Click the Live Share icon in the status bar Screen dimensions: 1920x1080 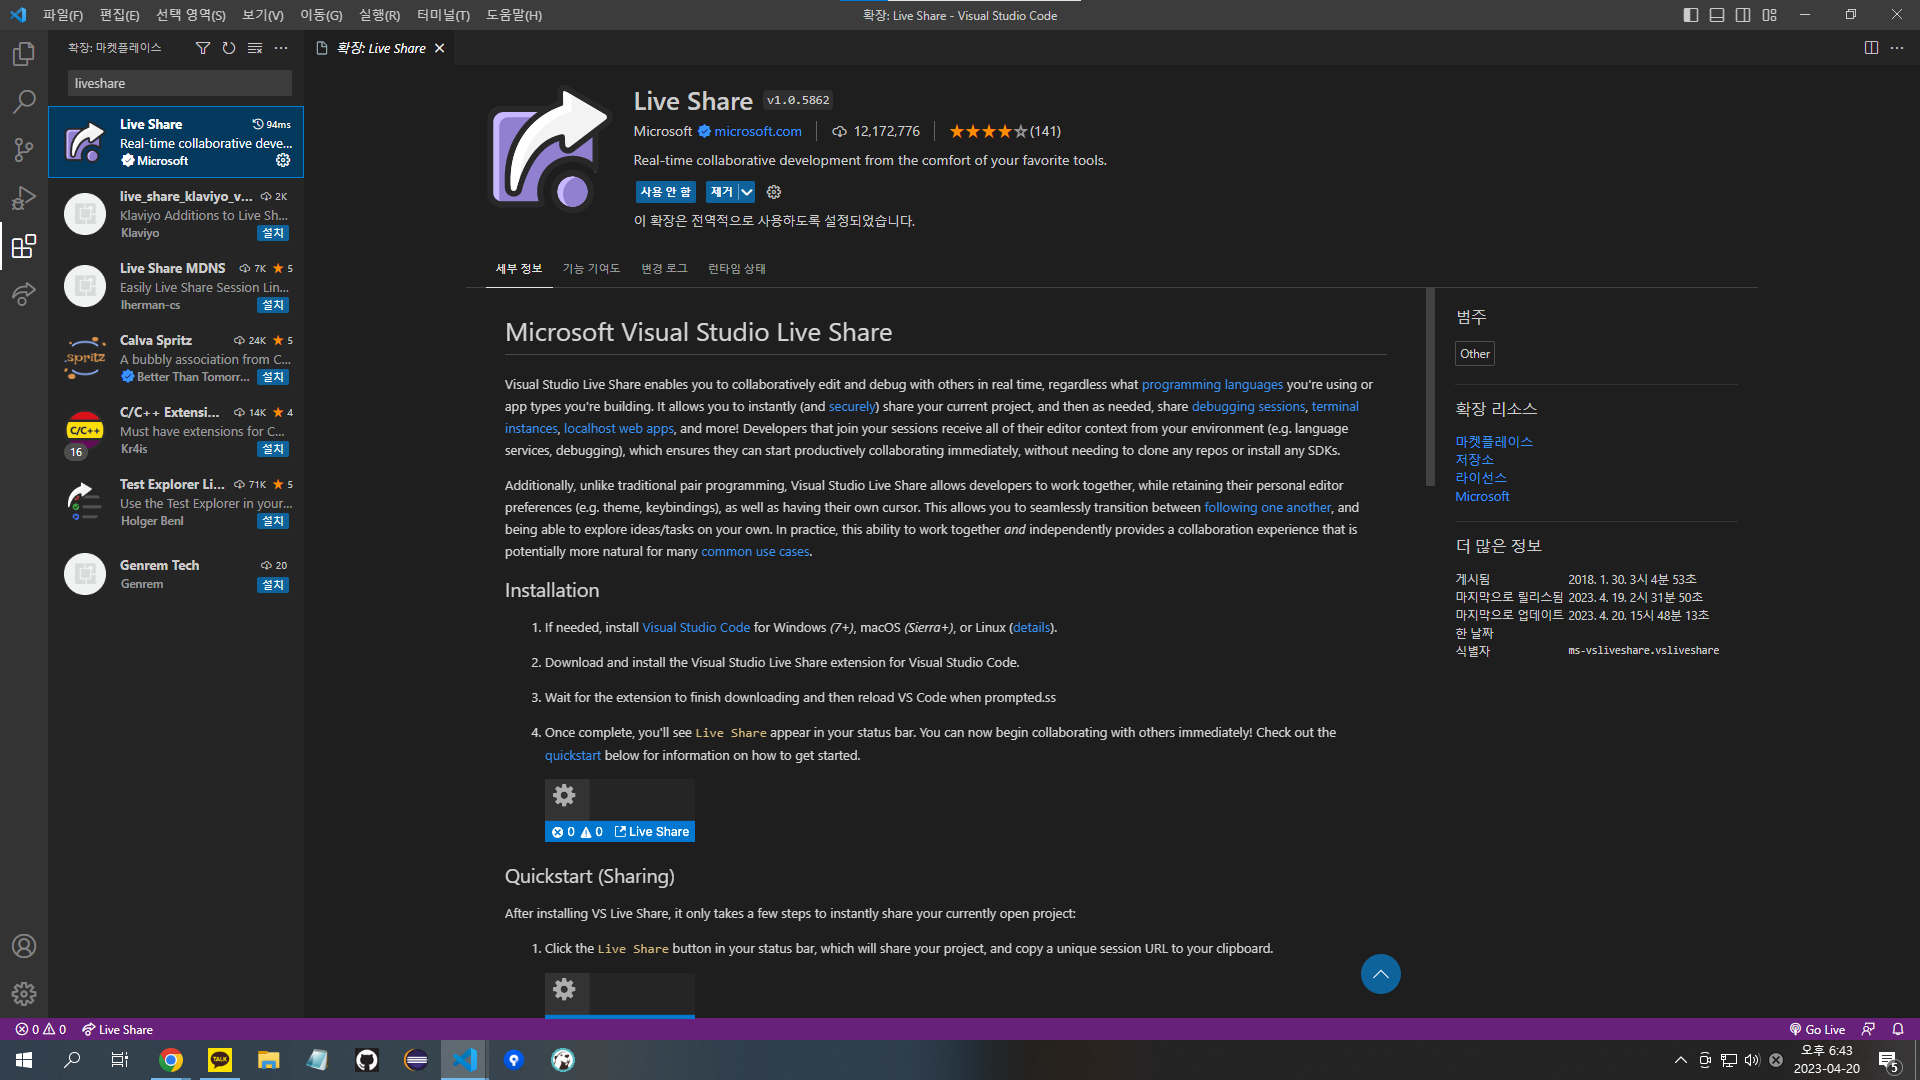click(117, 1028)
